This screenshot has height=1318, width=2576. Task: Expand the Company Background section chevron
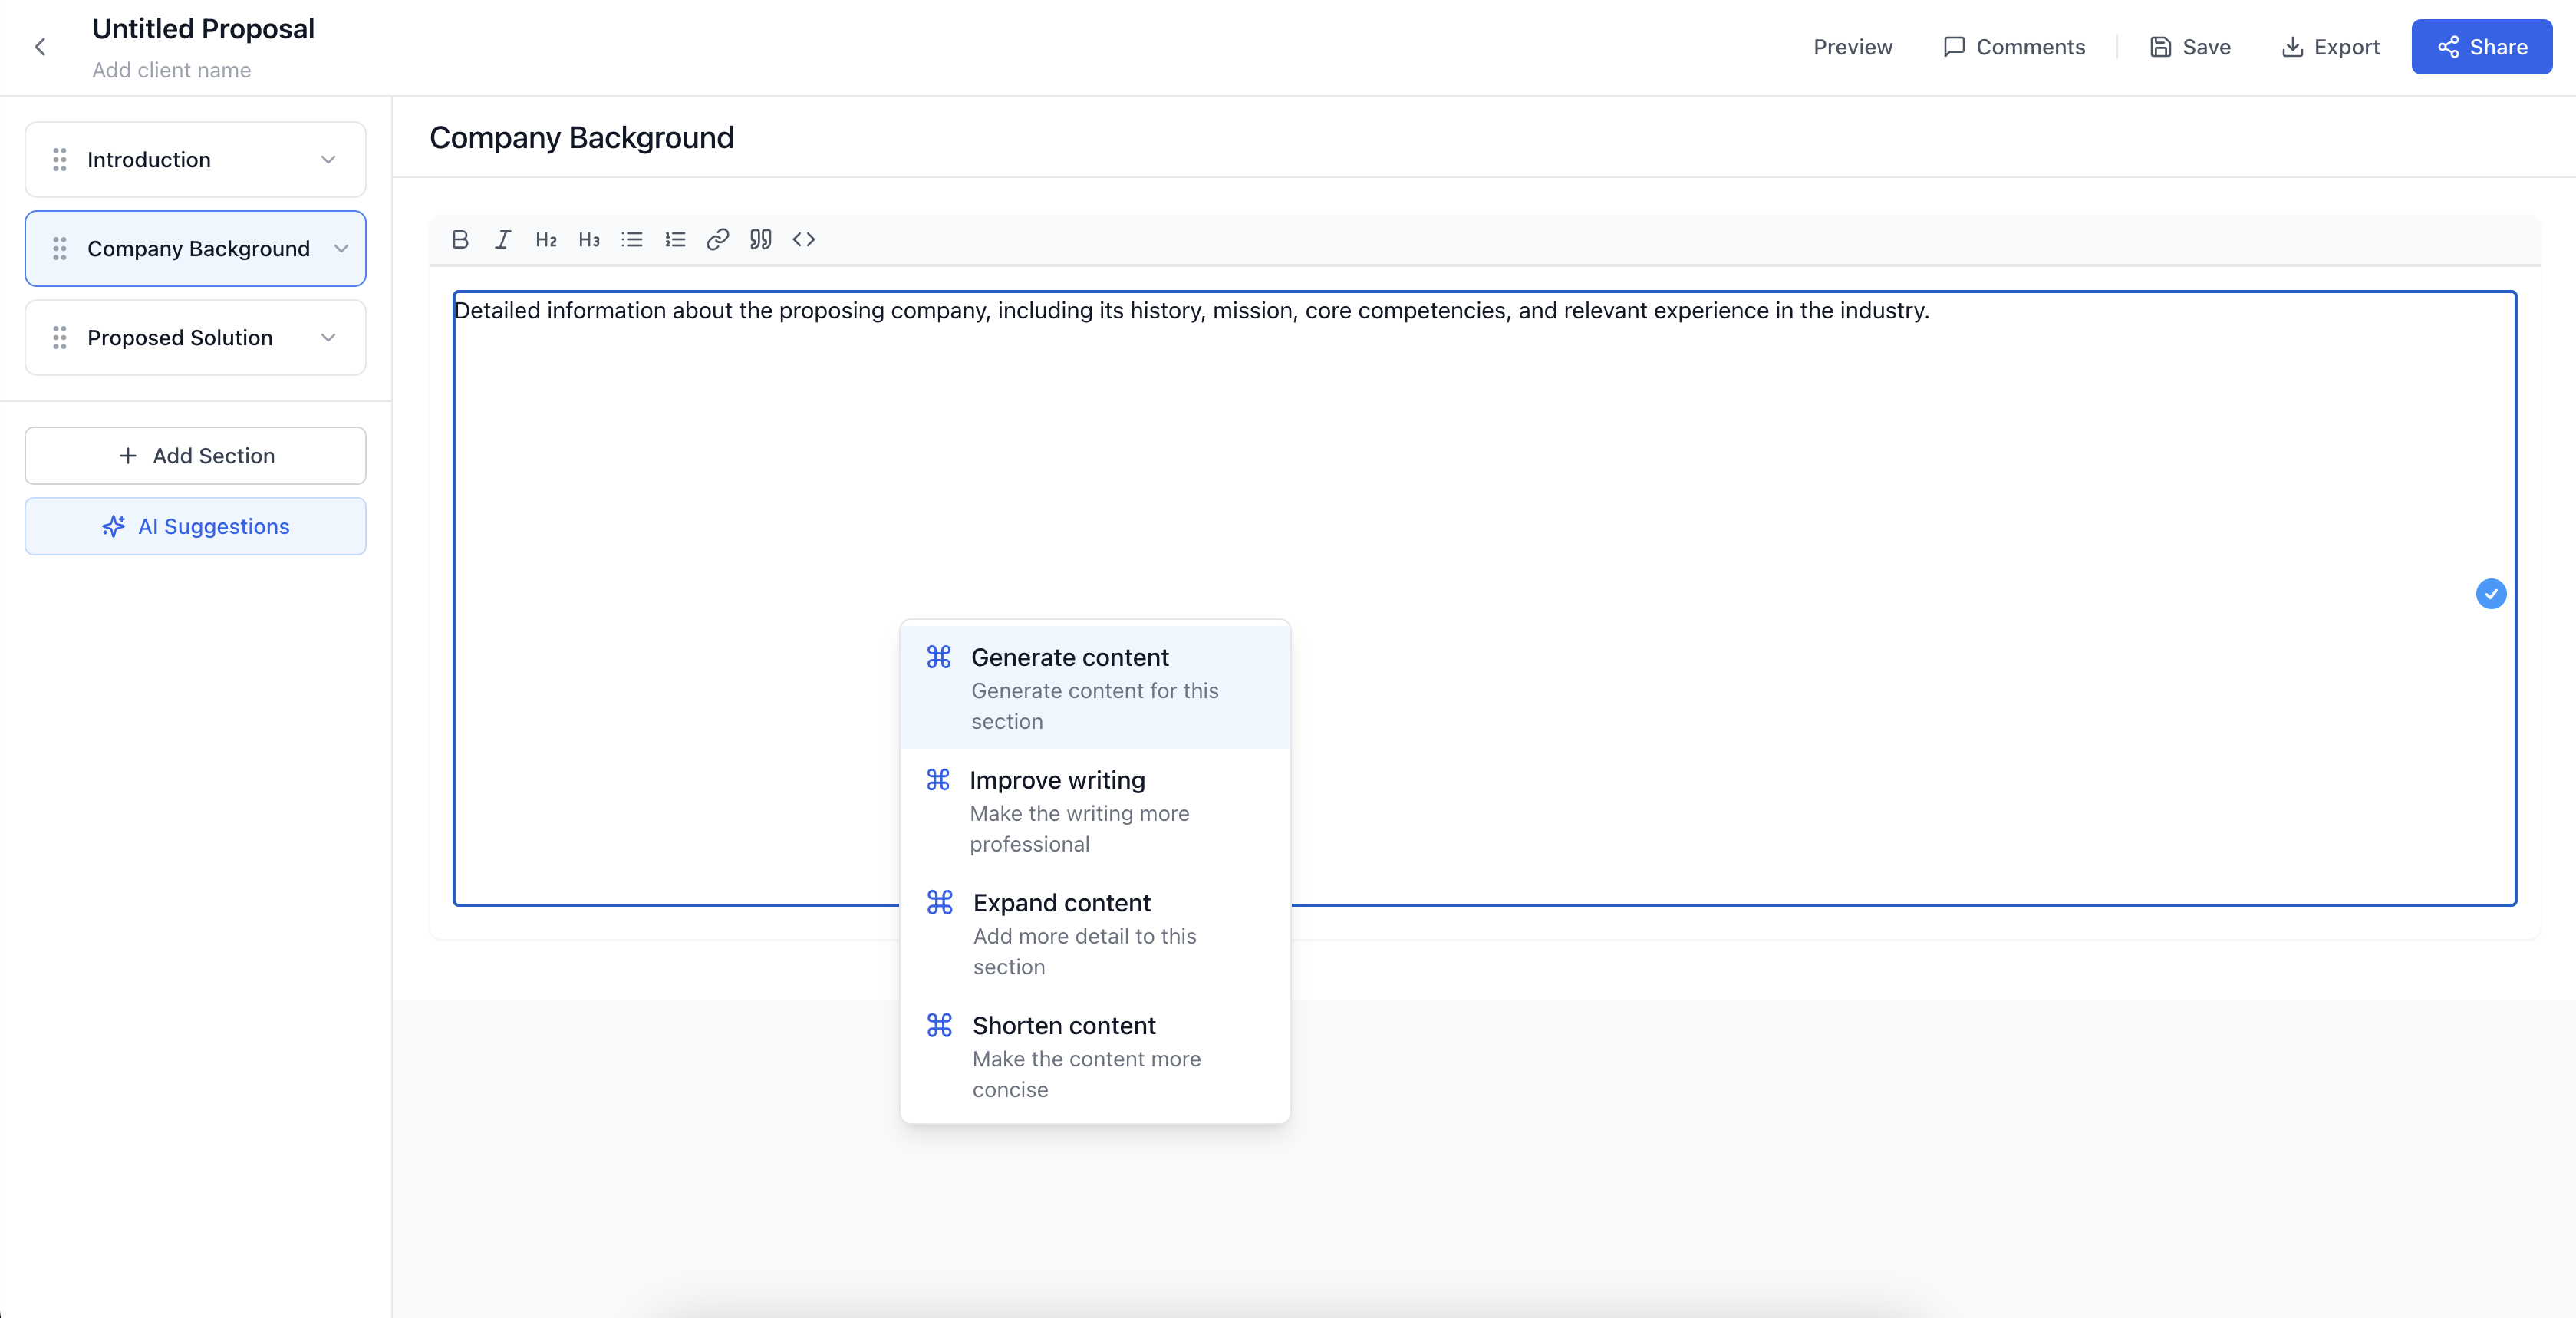coord(341,249)
